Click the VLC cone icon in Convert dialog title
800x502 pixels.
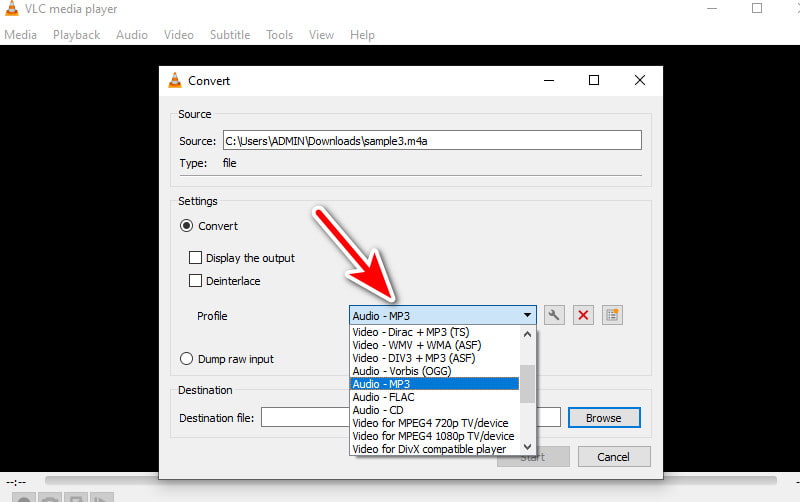point(175,81)
